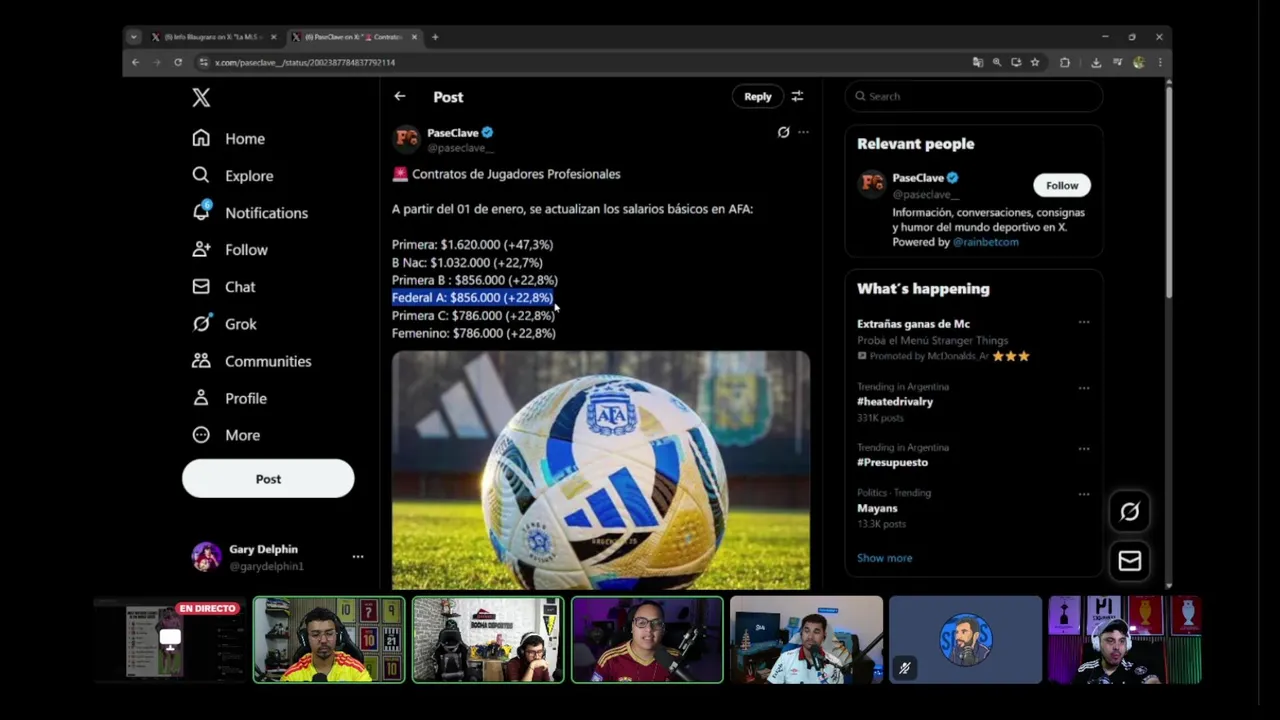Click the floating Grok button

click(1130, 511)
